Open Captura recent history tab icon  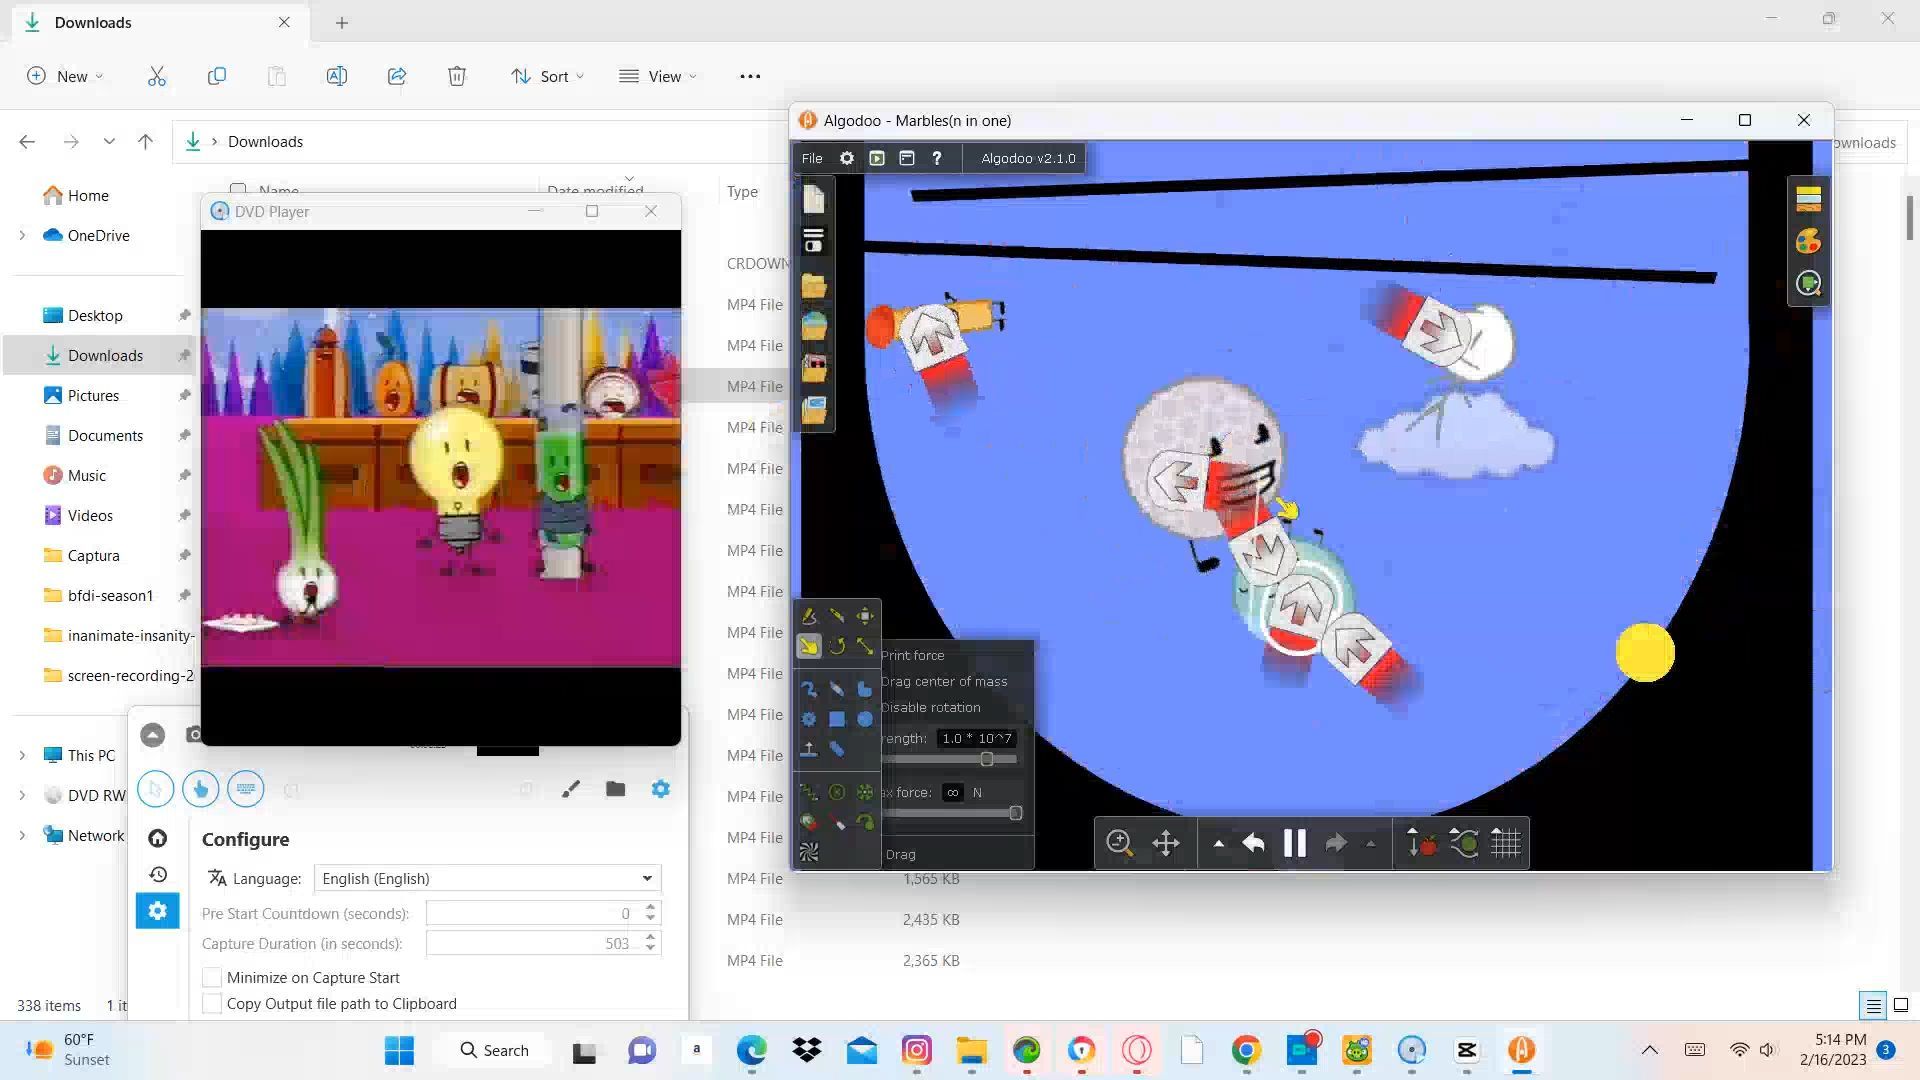[158, 874]
